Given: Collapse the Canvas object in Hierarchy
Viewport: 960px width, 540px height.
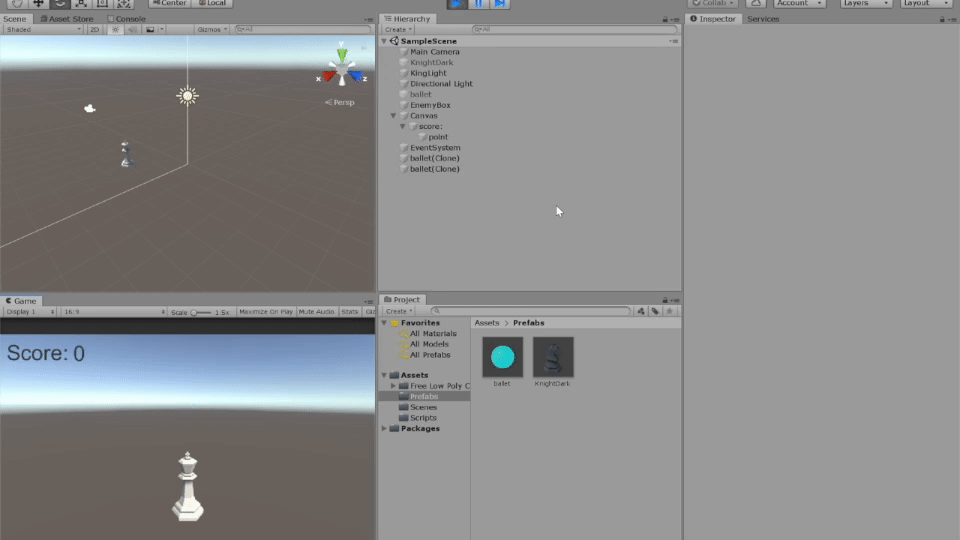Looking at the screenshot, I should pyautogui.click(x=393, y=116).
